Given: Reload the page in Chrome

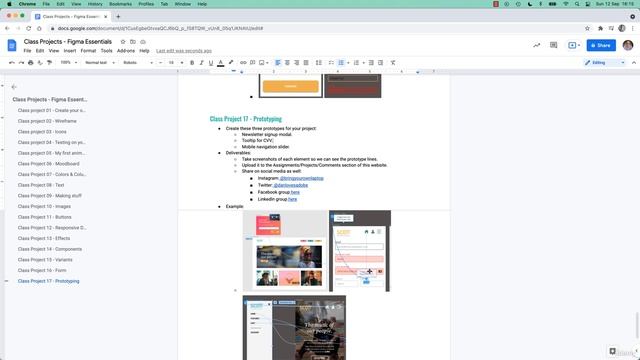Looking at the screenshot, I should click(x=29, y=28).
